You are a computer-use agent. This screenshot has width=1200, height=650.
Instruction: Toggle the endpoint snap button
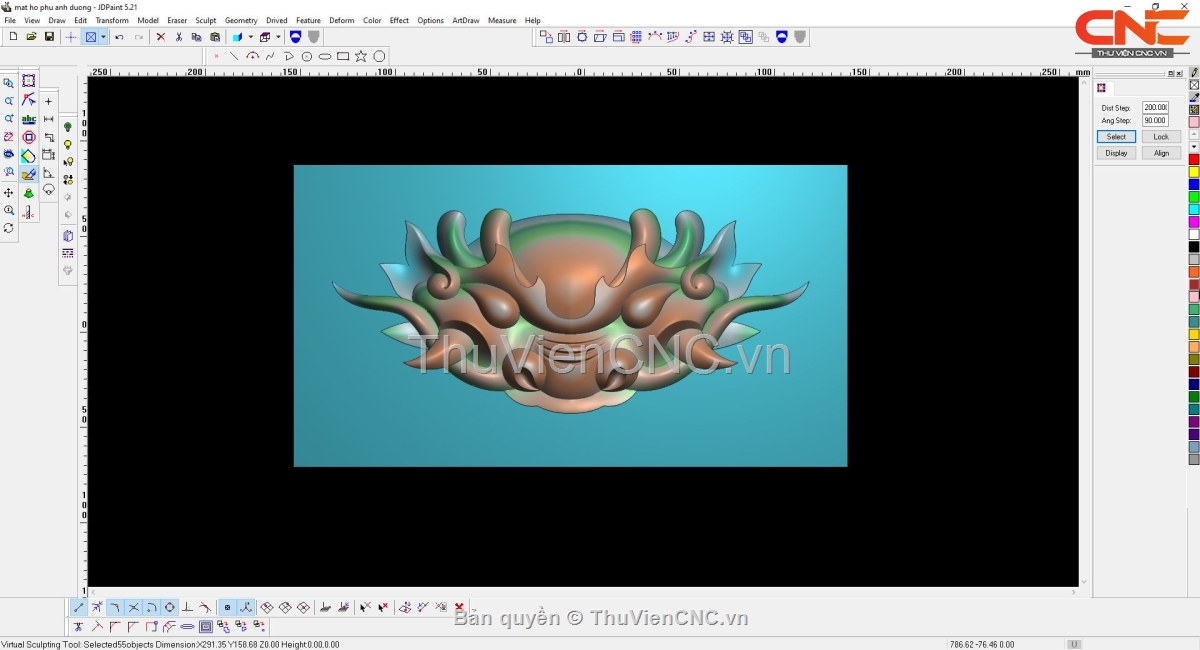point(79,607)
